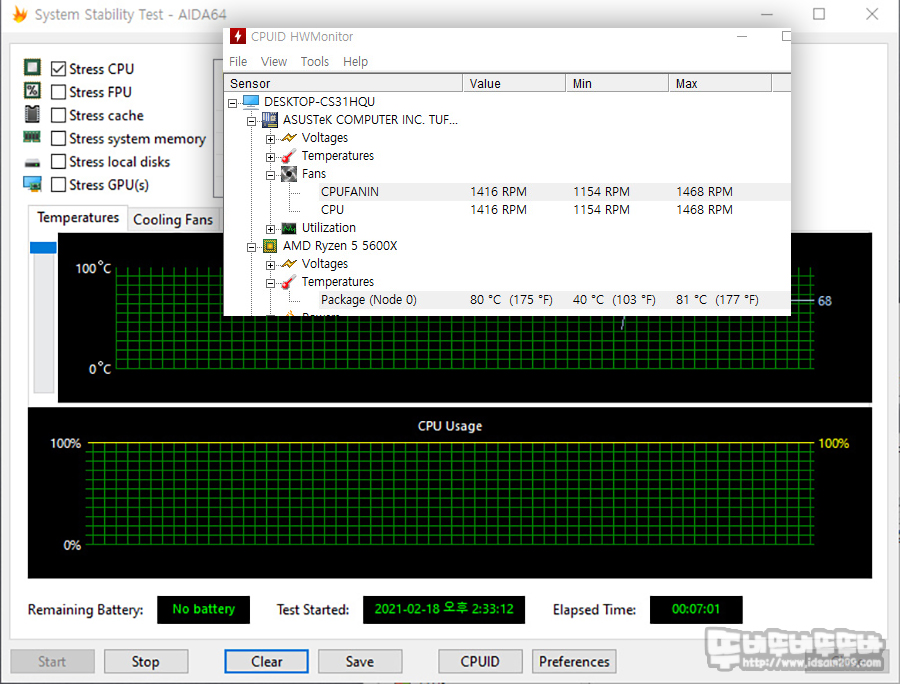Open the View menu in HWMonitor
Screen dimensions: 900x684
274,61
